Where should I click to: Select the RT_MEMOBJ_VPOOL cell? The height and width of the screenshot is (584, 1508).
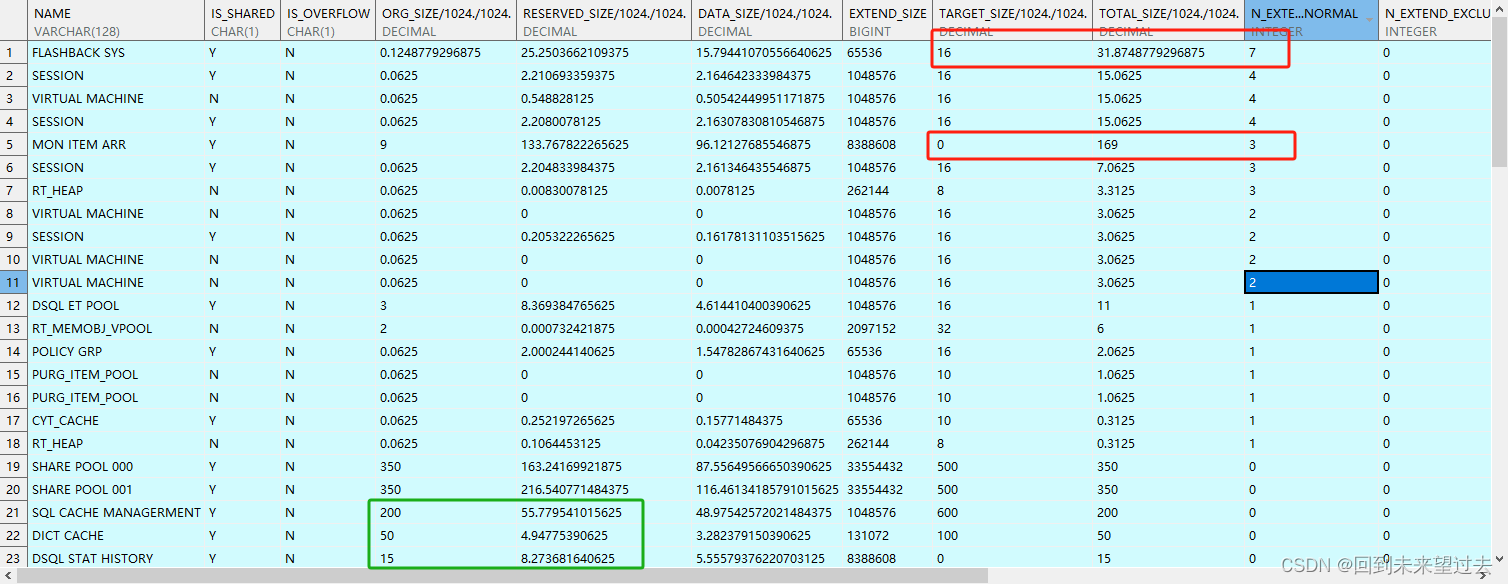[116, 328]
